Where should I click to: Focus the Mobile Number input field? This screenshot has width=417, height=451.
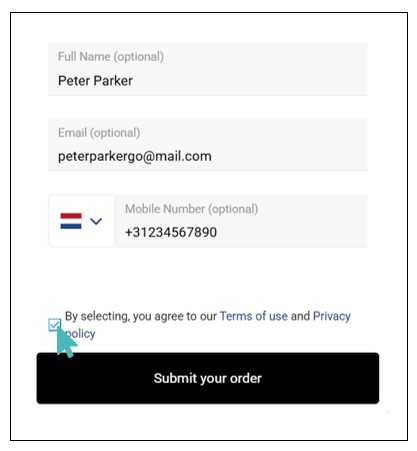[x=241, y=221]
